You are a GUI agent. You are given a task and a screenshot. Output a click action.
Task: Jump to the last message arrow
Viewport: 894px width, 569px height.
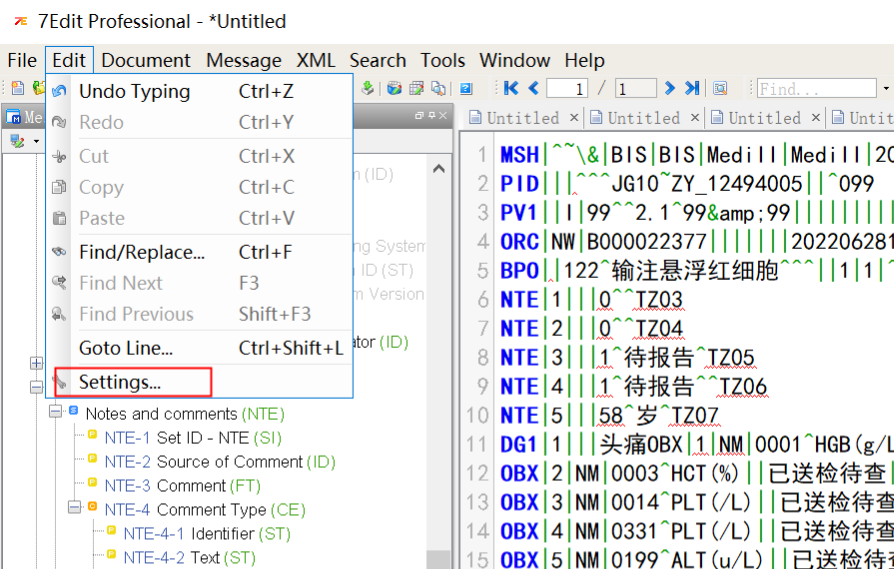click(x=692, y=89)
